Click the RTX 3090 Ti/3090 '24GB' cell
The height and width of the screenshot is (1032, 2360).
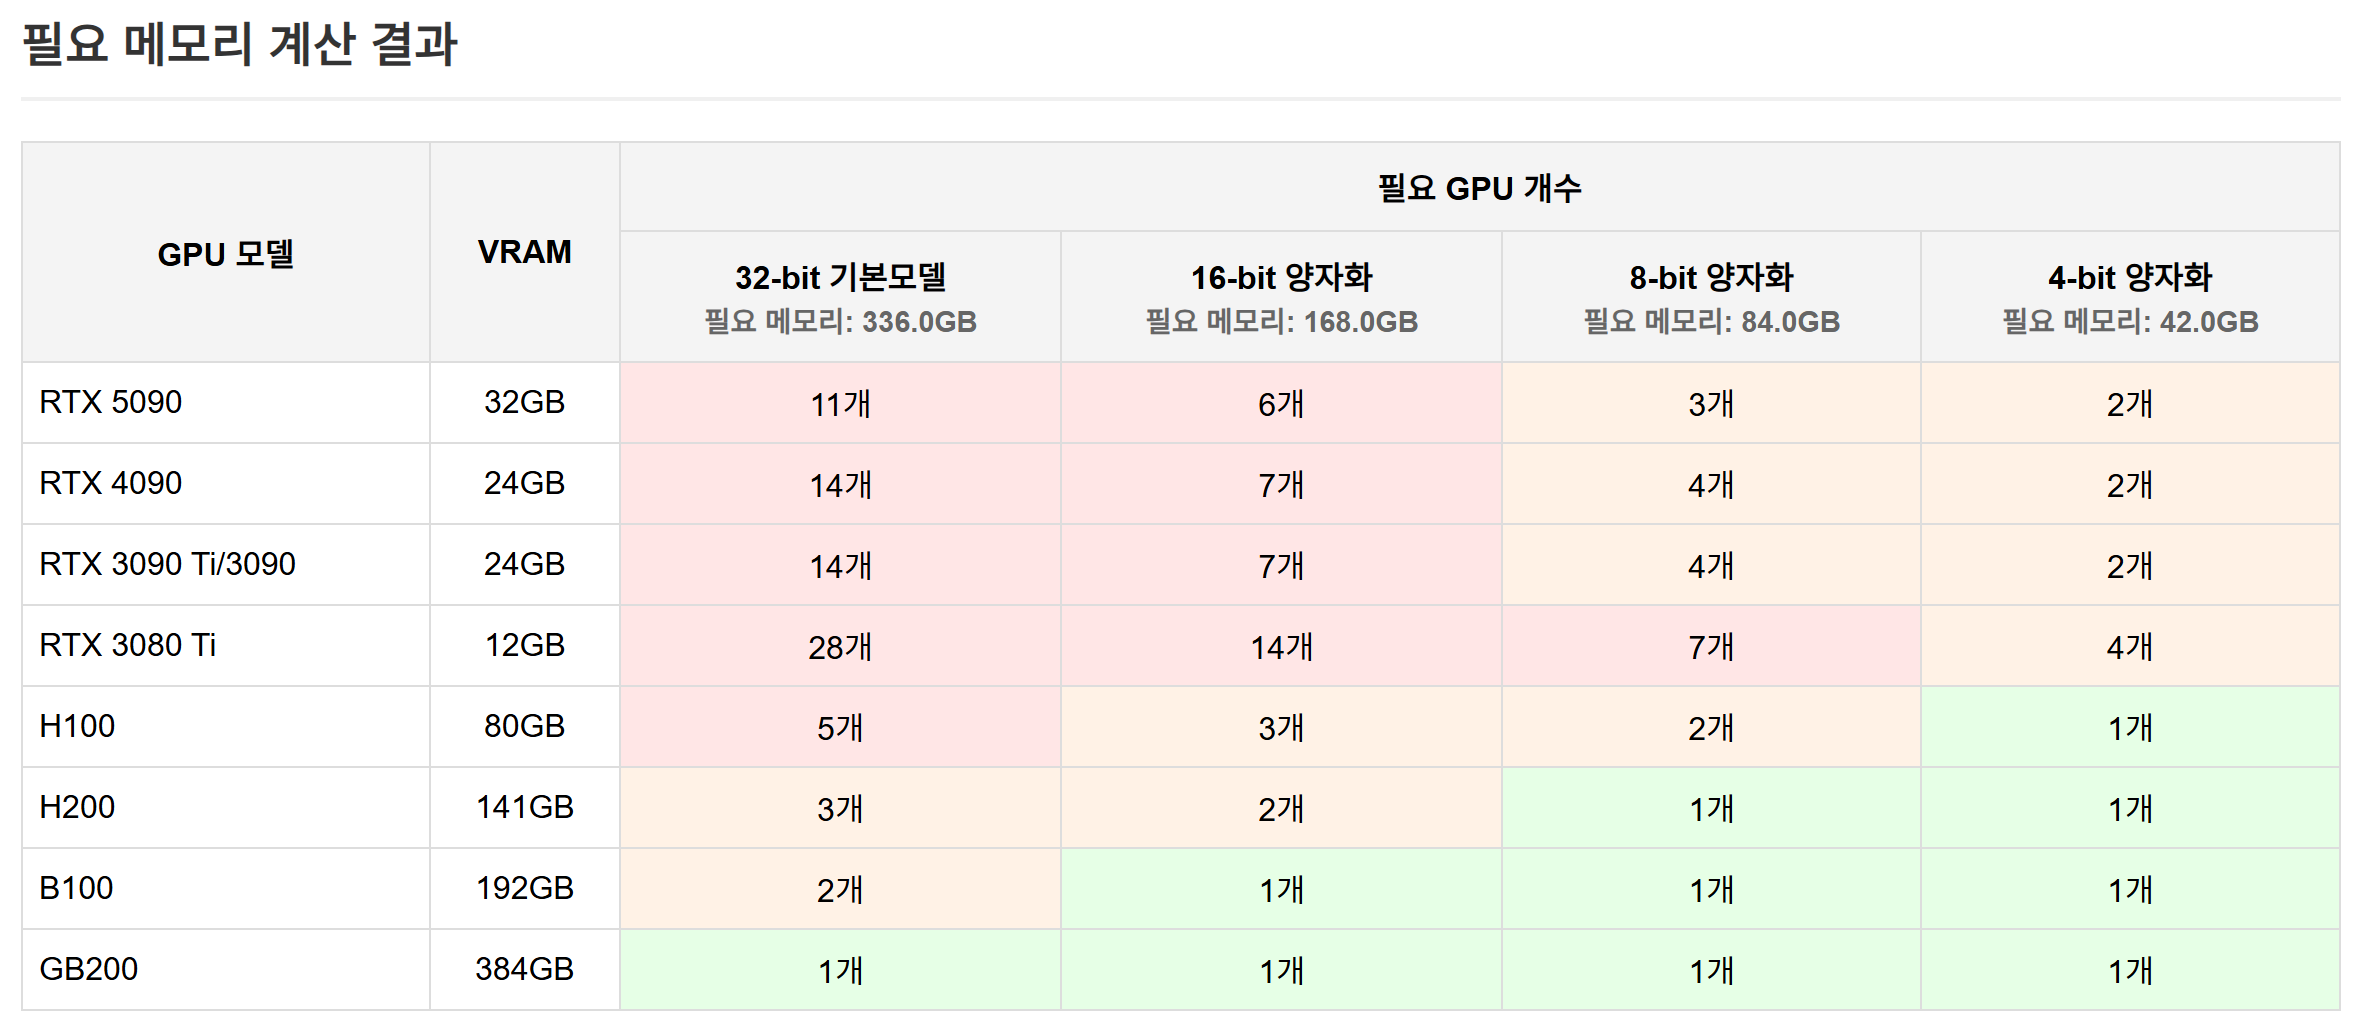pyautogui.click(x=525, y=565)
